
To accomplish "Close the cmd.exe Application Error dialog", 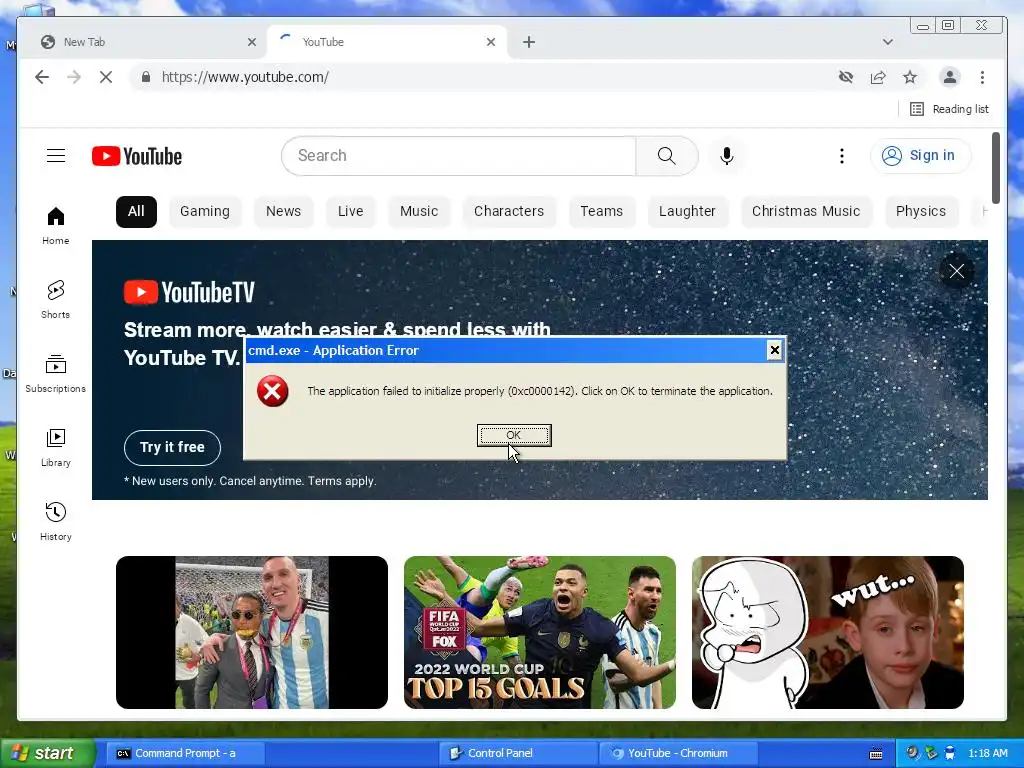I will tap(775, 350).
